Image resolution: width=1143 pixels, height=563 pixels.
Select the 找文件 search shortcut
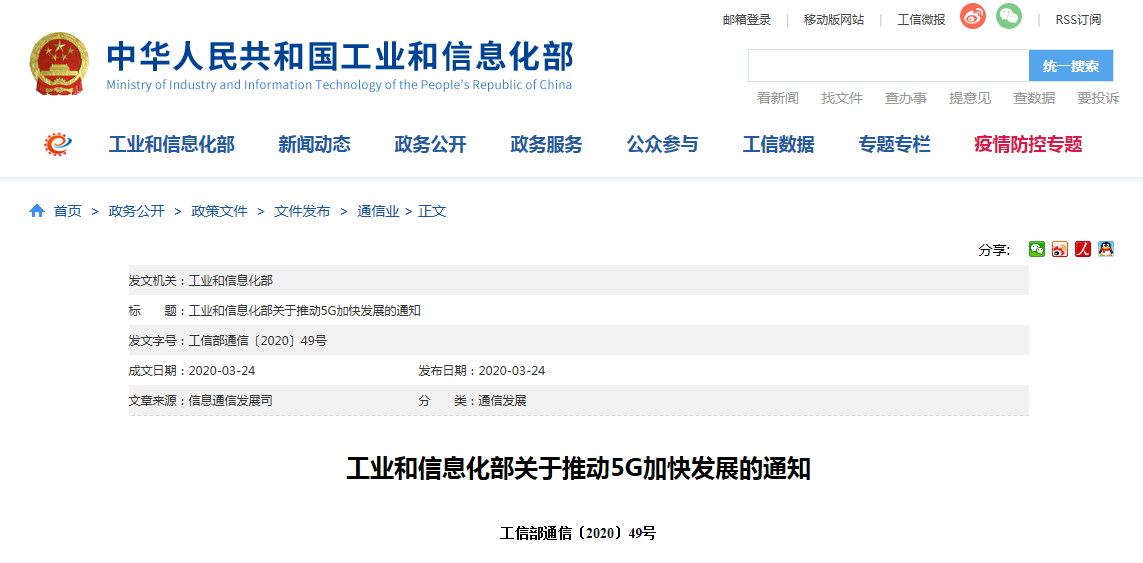[842, 98]
